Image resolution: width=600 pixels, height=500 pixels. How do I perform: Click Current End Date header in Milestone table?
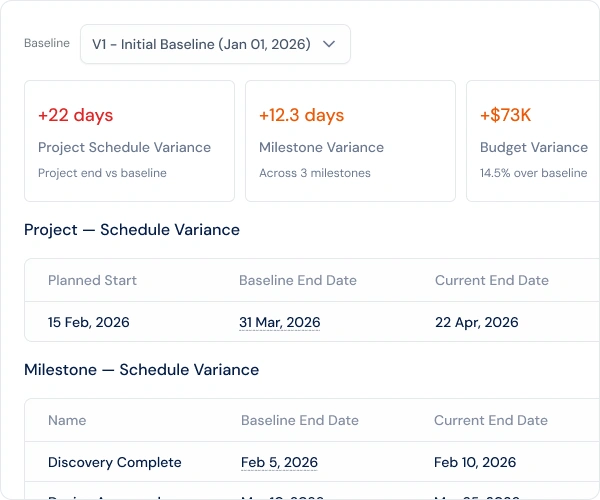pyautogui.click(x=491, y=420)
